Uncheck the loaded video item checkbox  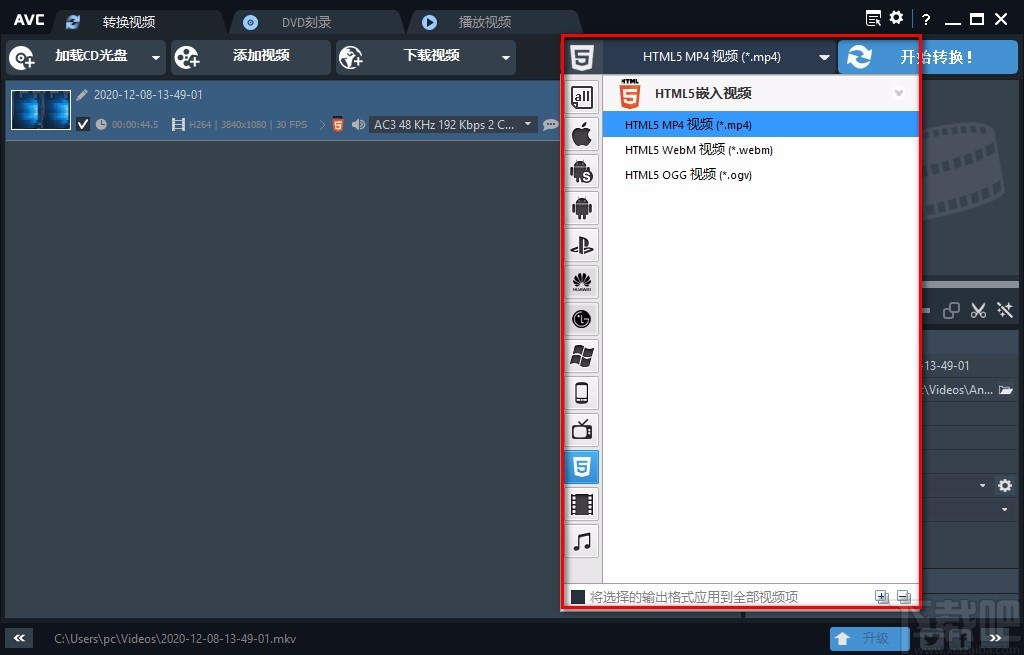click(83, 124)
